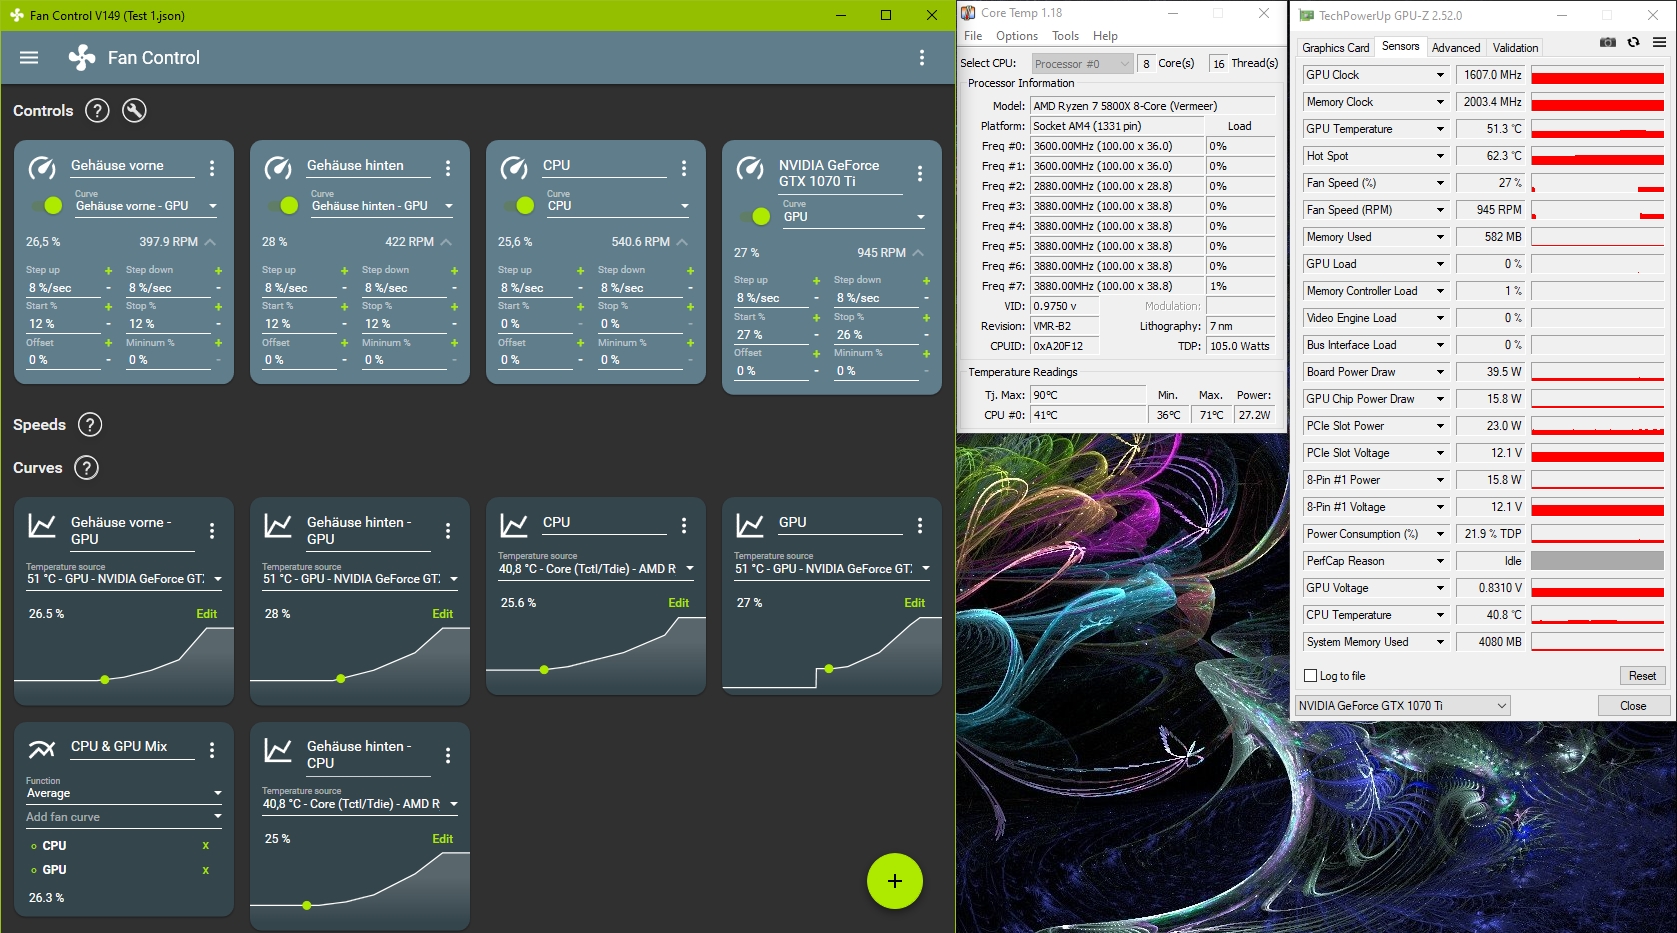1677x933 pixels.
Task: Open options of the CPU & GPU Mix card
Action: (x=212, y=750)
